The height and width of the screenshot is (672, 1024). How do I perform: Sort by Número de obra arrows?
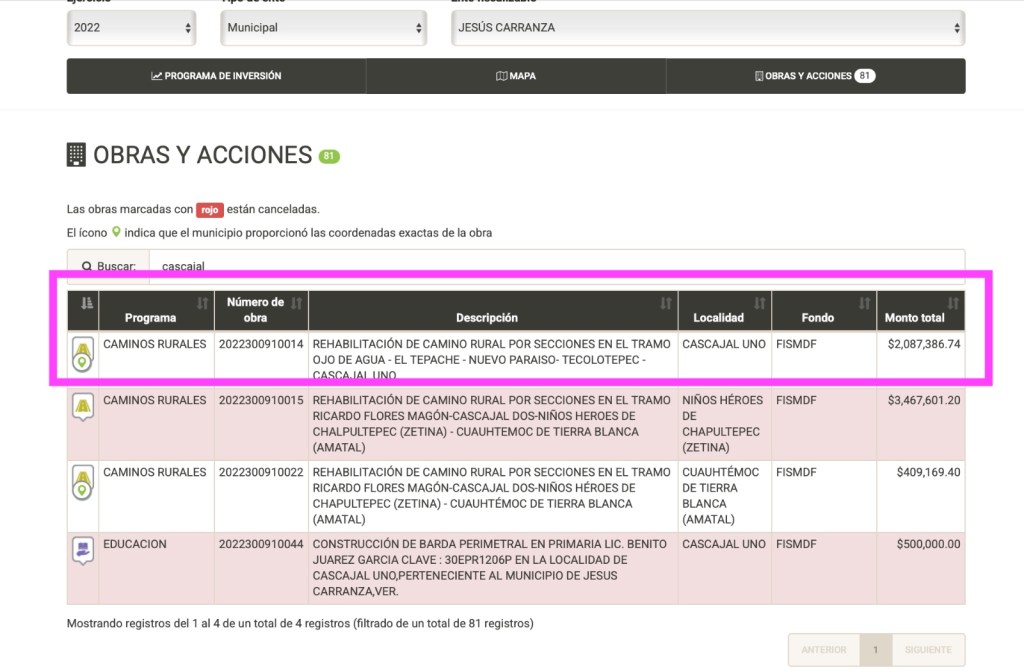296,304
